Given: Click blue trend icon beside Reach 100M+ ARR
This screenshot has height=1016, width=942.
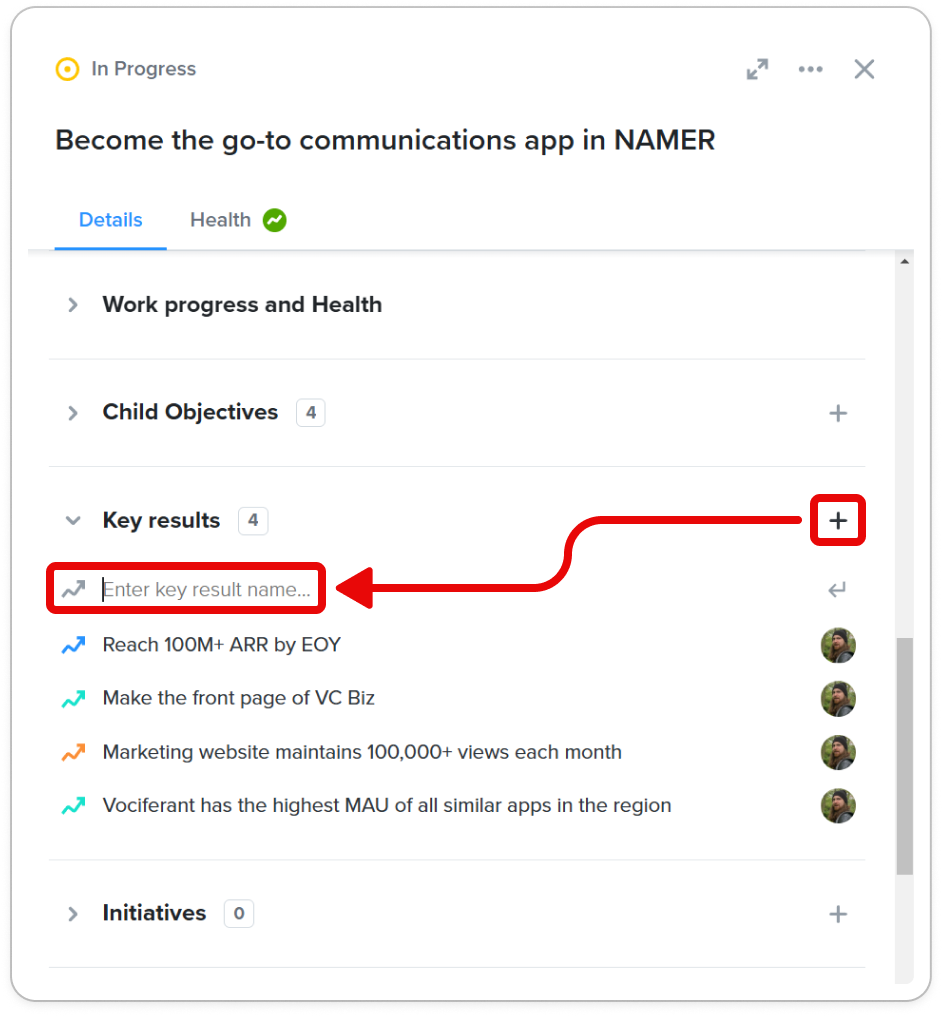Looking at the screenshot, I should pyautogui.click(x=73, y=645).
